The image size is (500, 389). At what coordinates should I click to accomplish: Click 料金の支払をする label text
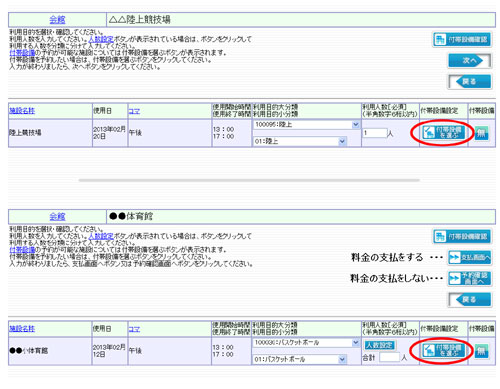(387, 257)
